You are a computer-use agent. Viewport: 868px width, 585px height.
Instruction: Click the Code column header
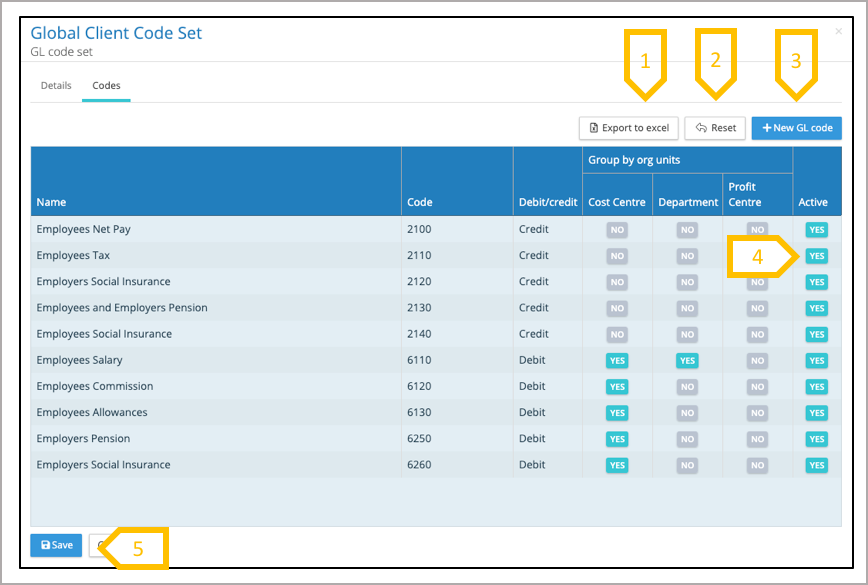pos(419,202)
